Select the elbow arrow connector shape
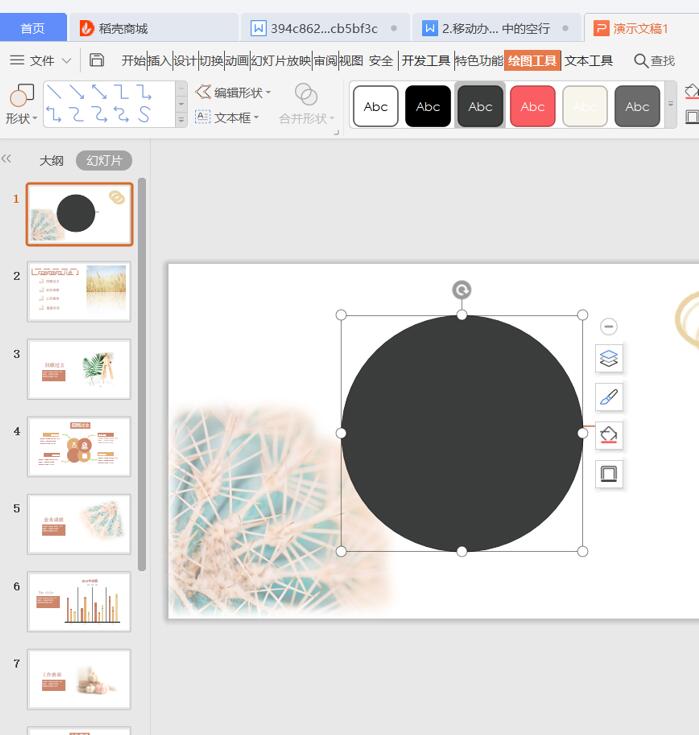Screen dimensions: 699x735 coord(144,92)
